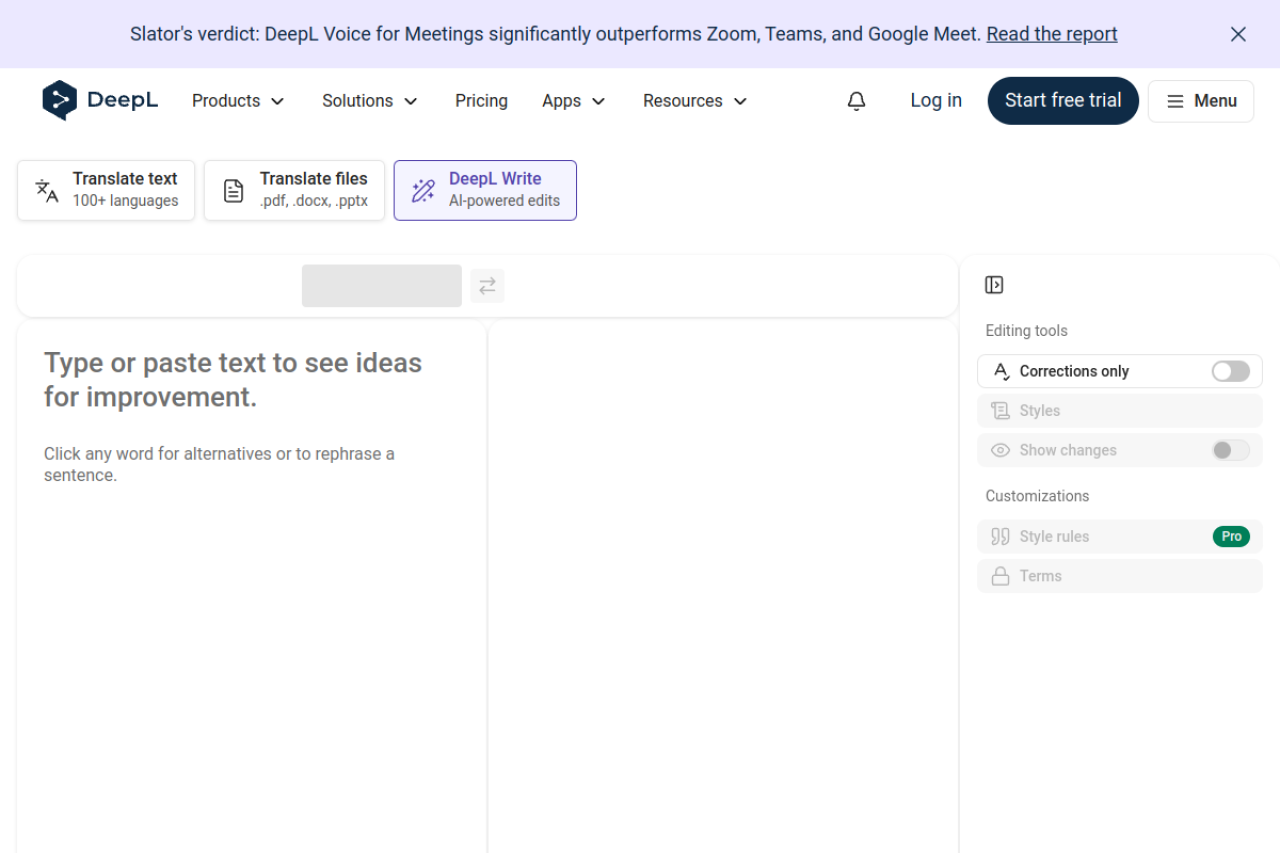Click the Pro badge on Style rules
1280x853 pixels.
click(x=1231, y=537)
